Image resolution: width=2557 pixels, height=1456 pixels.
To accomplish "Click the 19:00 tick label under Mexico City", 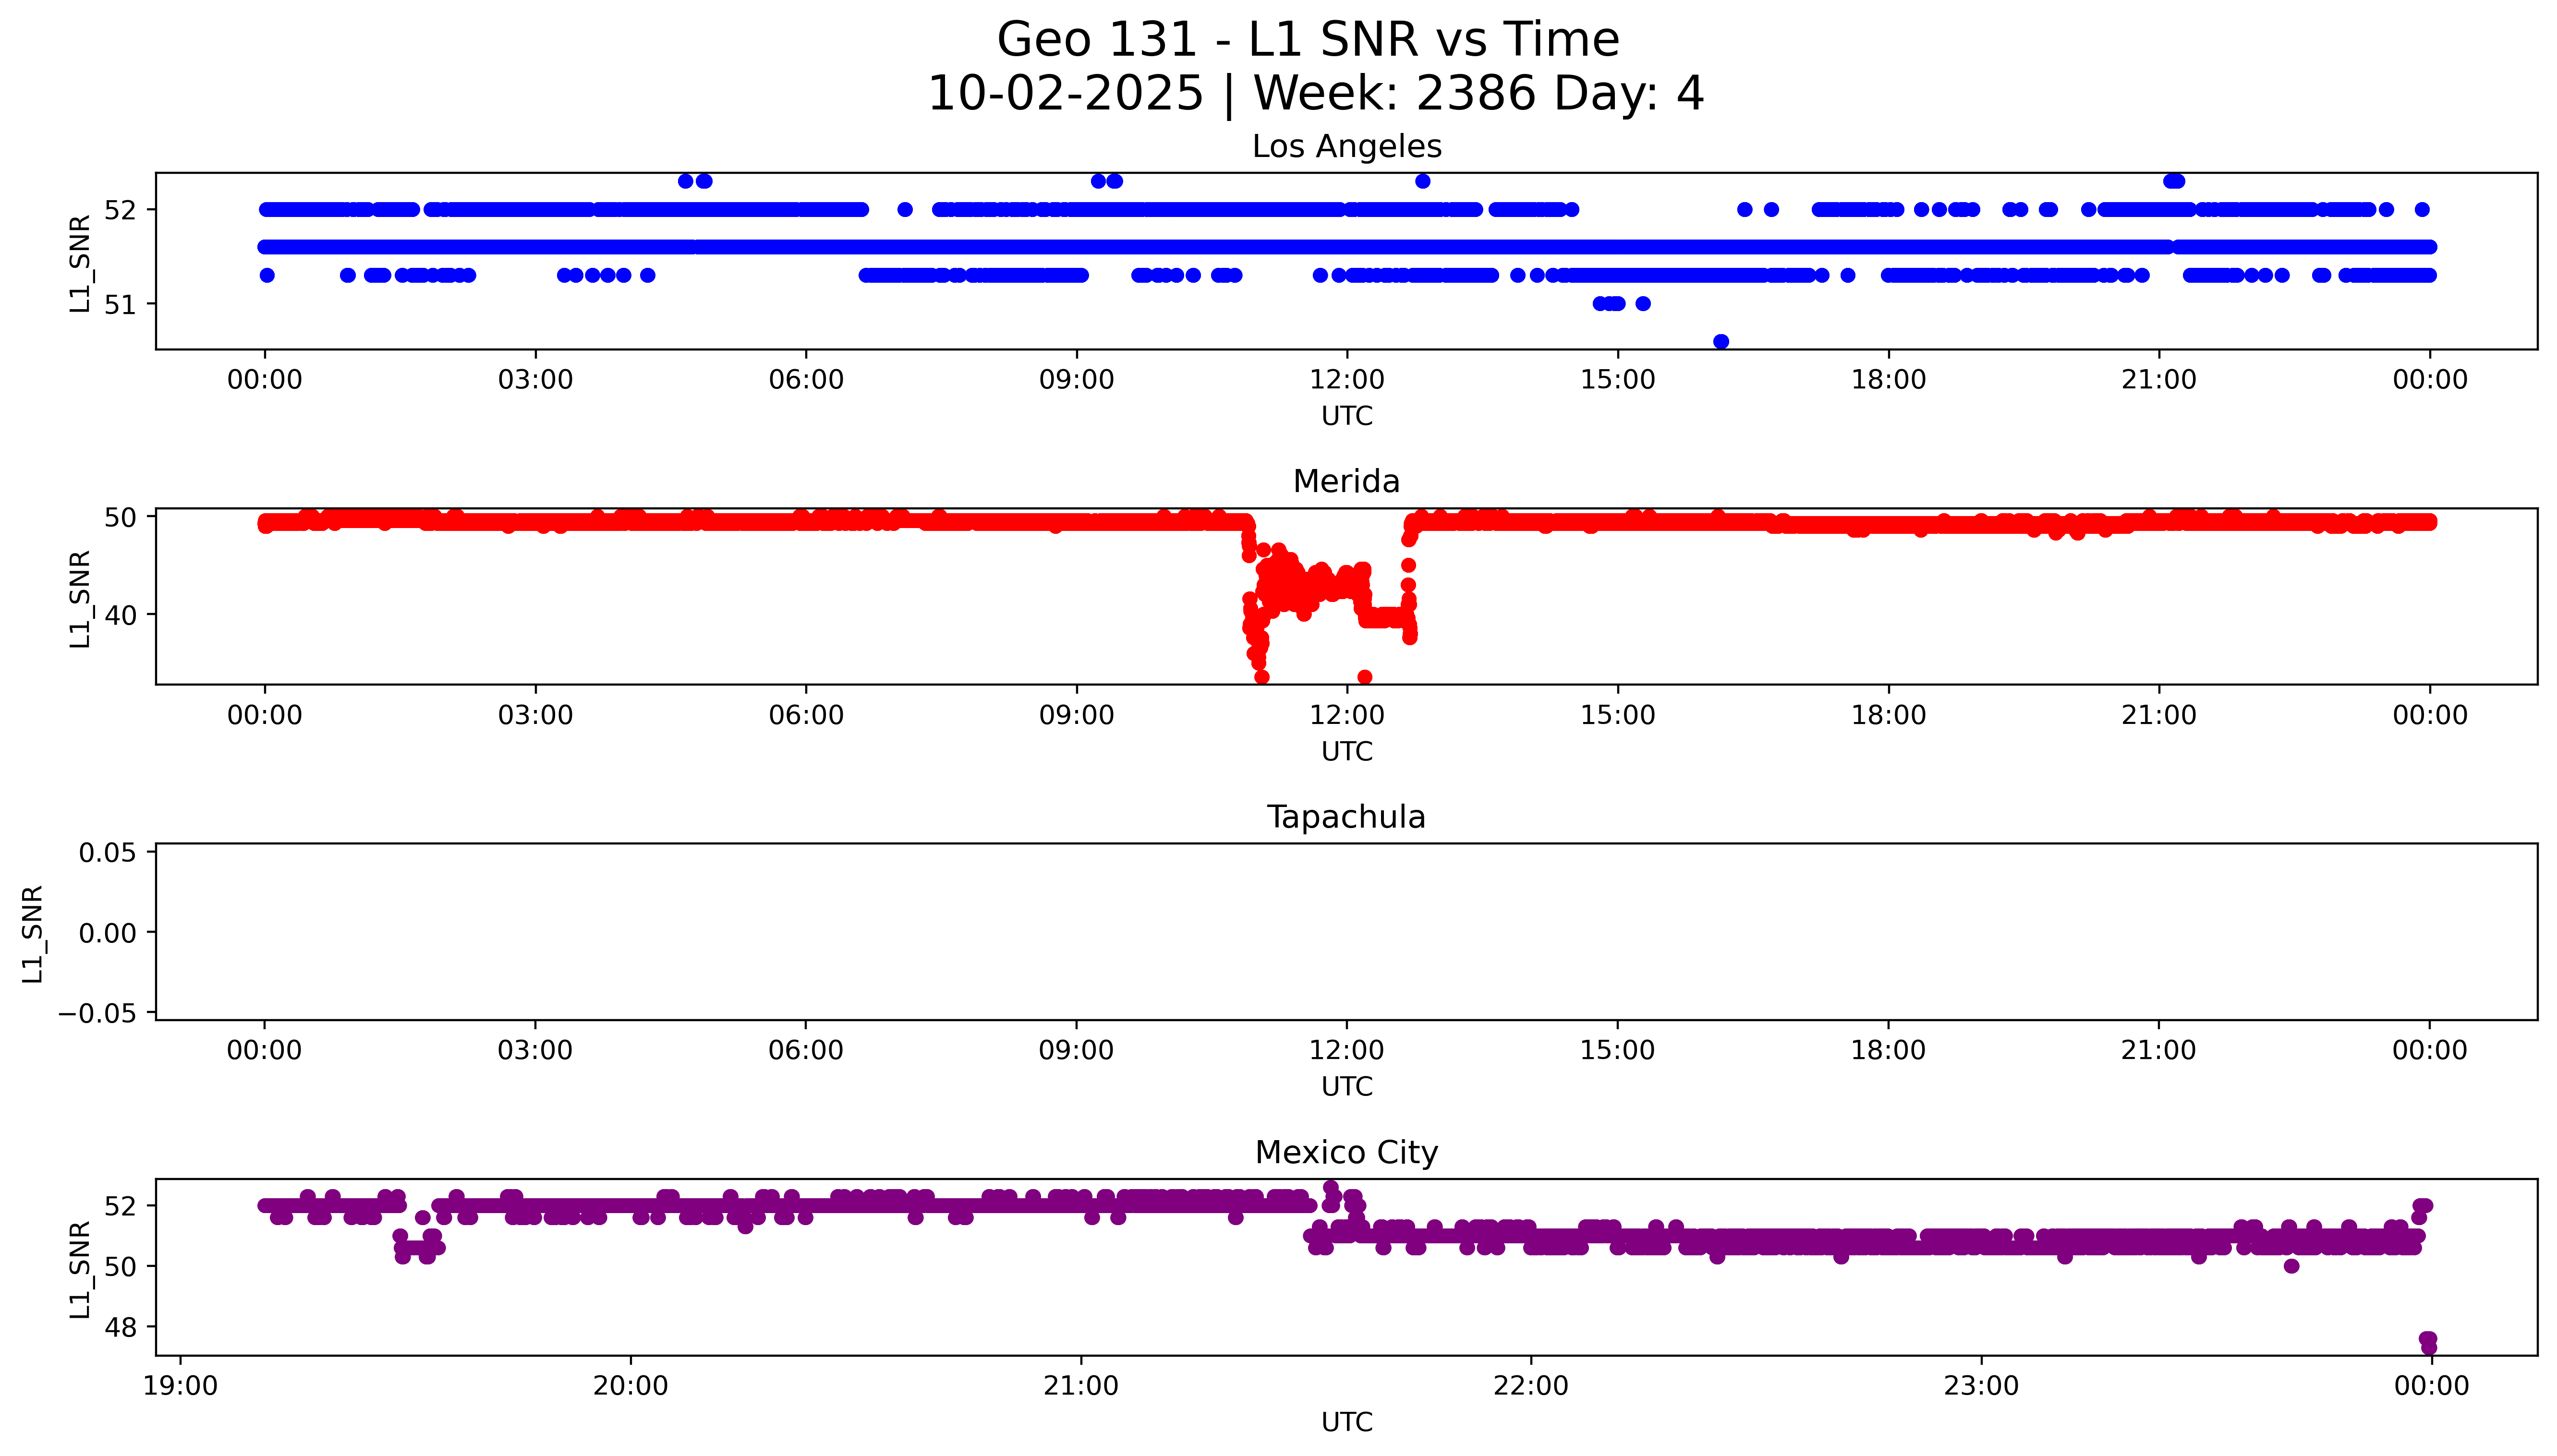I will click(x=180, y=1386).
